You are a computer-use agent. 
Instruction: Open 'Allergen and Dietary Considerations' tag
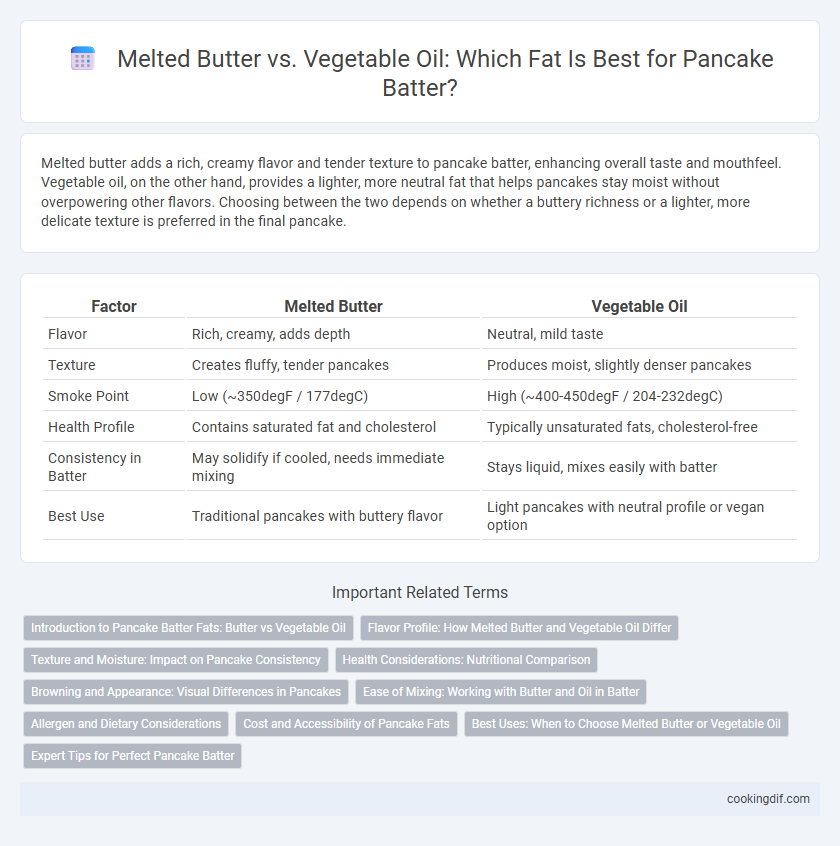tap(126, 724)
